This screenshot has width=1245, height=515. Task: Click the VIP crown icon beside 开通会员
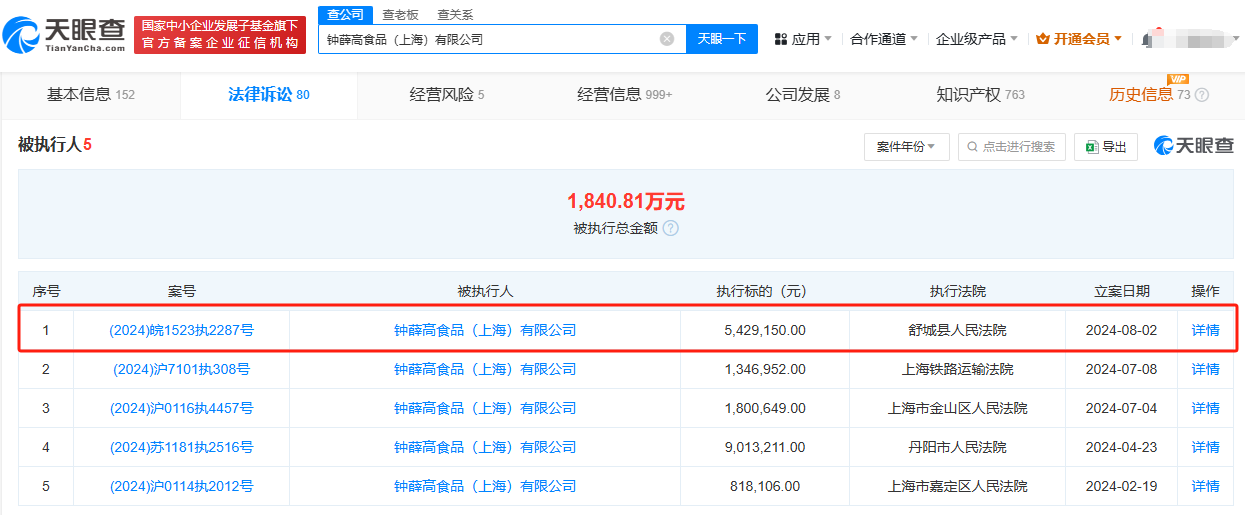click(x=1043, y=39)
